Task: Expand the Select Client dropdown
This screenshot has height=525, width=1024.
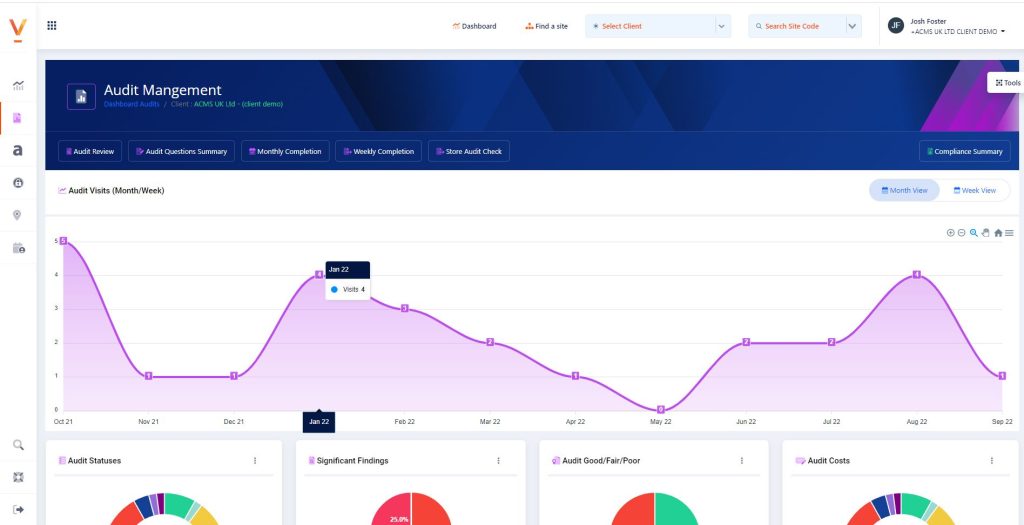Action: [x=721, y=26]
